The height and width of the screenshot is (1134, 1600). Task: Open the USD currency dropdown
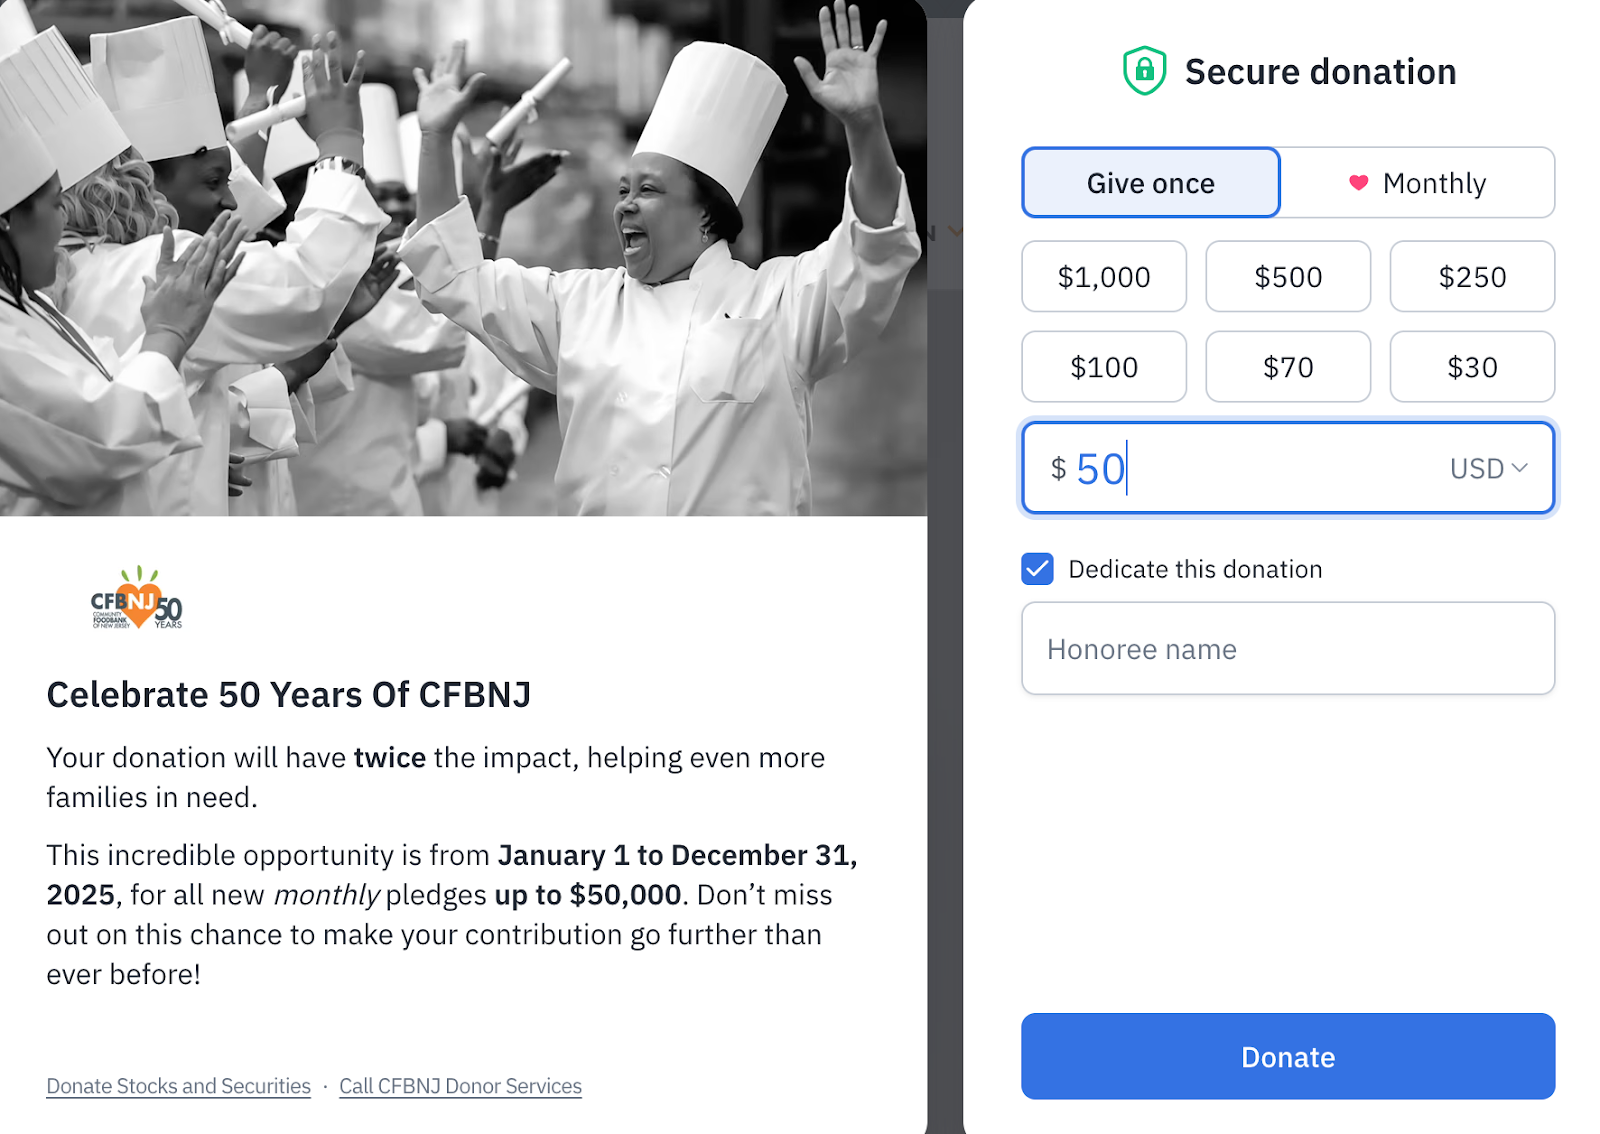click(x=1490, y=467)
